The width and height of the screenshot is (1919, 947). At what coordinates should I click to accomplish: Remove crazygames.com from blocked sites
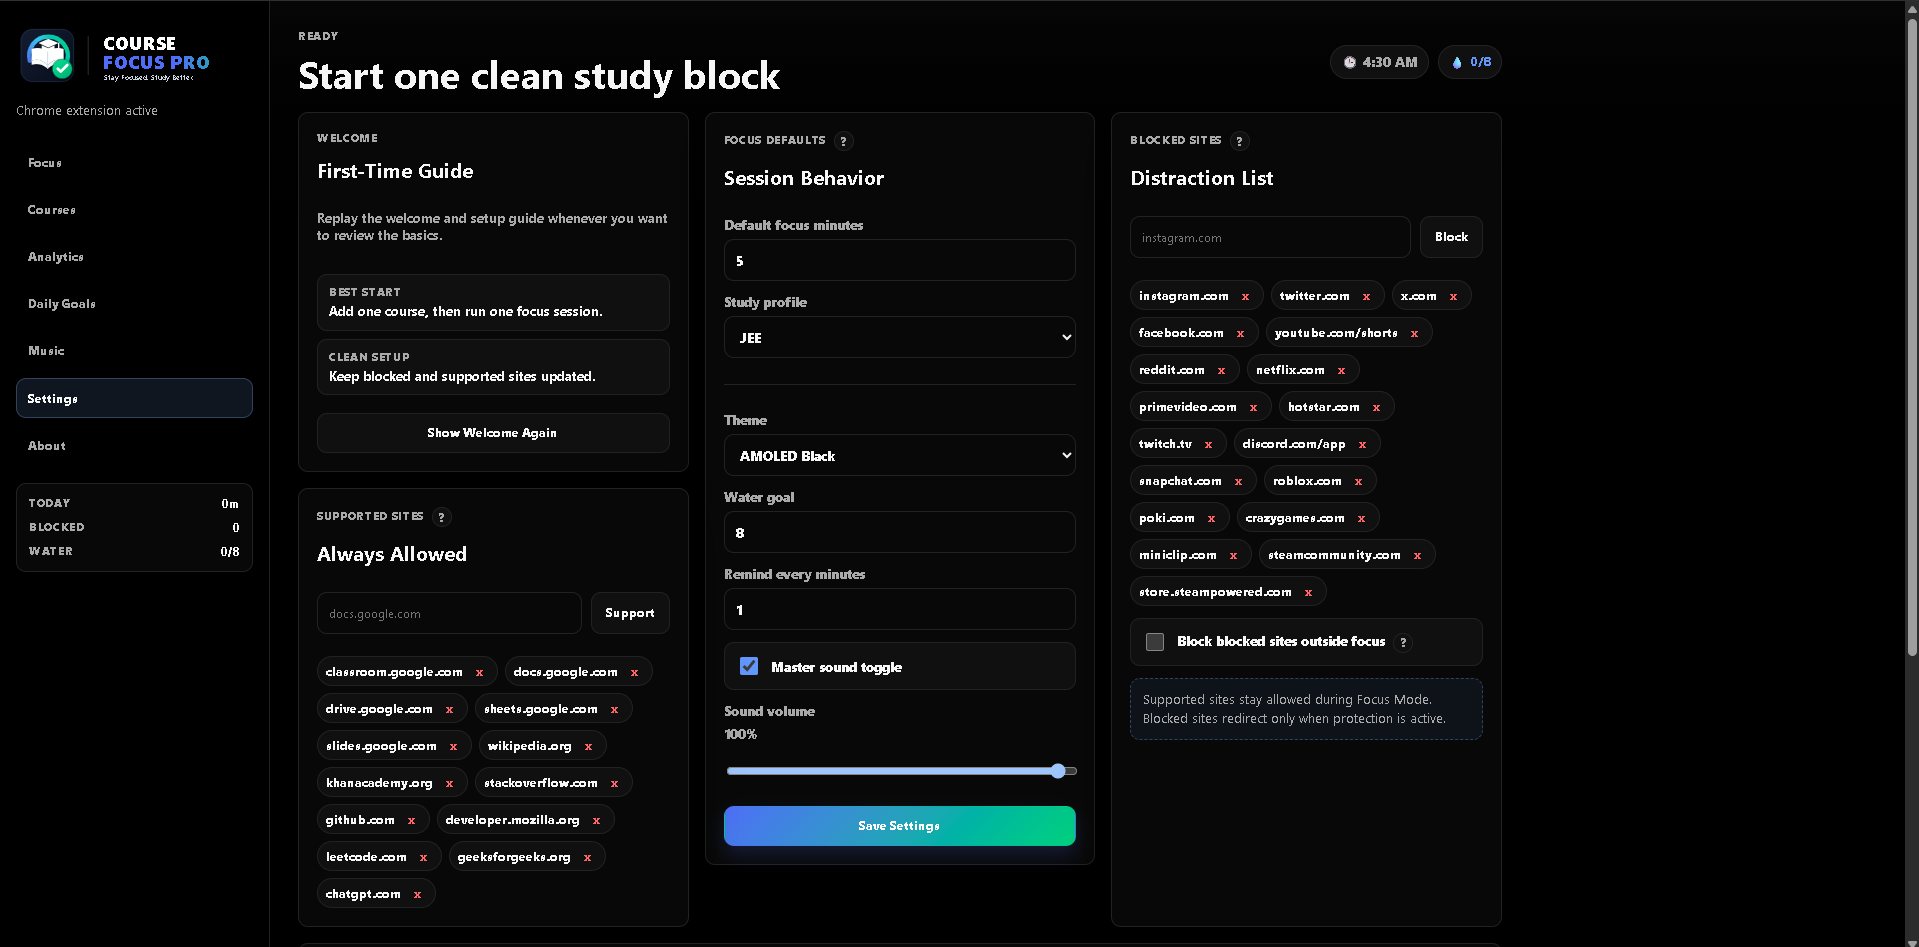click(x=1361, y=519)
